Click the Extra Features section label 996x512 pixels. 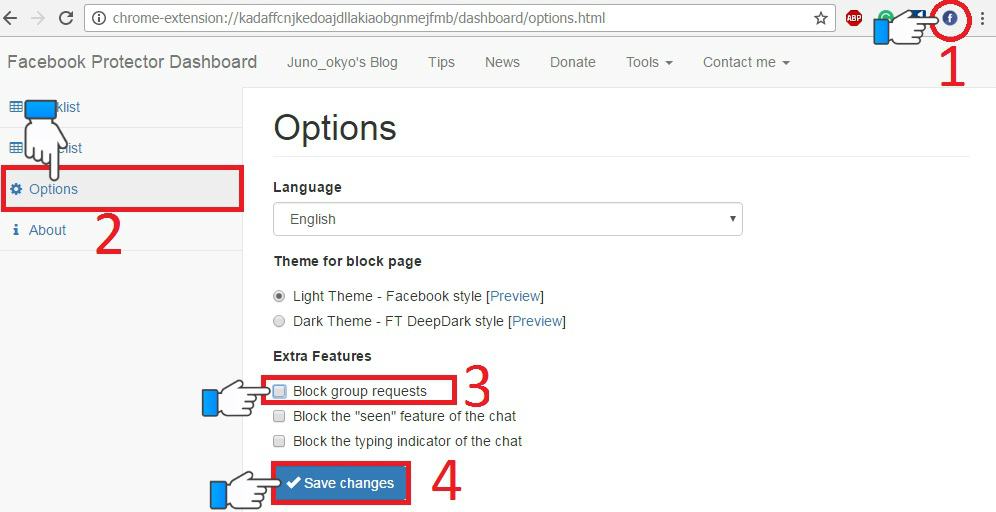pos(323,356)
